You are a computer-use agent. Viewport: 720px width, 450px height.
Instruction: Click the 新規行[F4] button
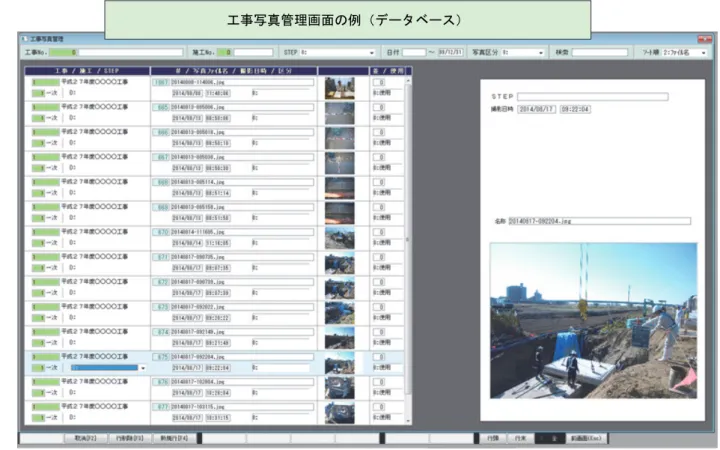point(174,439)
